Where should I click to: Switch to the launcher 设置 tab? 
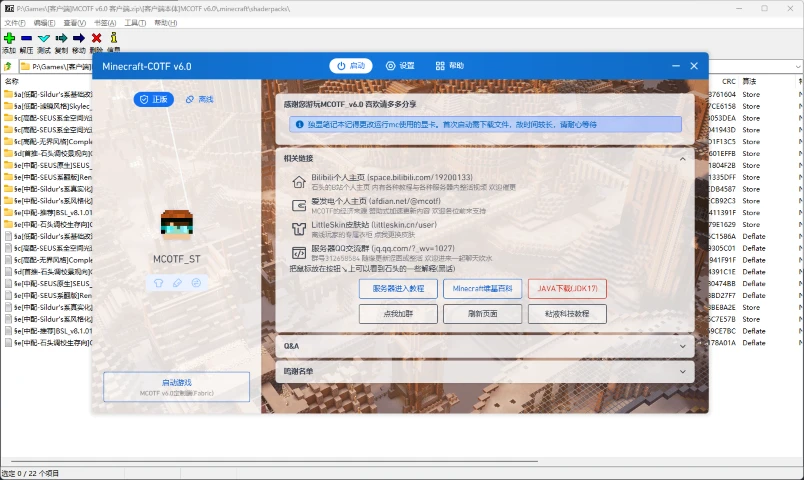pyautogui.click(x=400, y=66)
